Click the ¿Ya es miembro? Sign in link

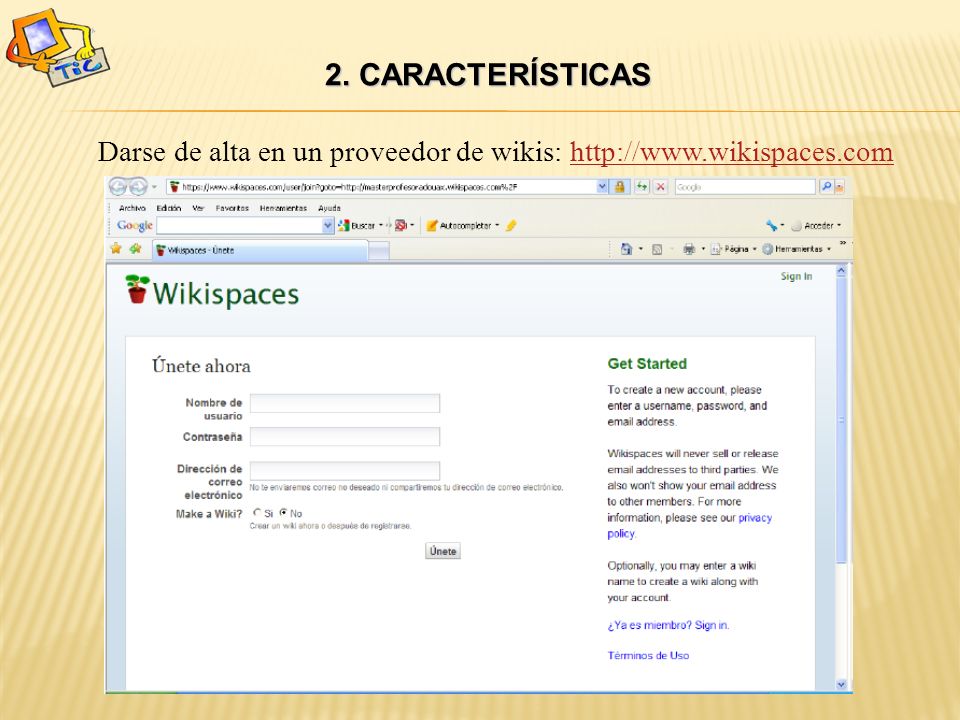(667, 625)
